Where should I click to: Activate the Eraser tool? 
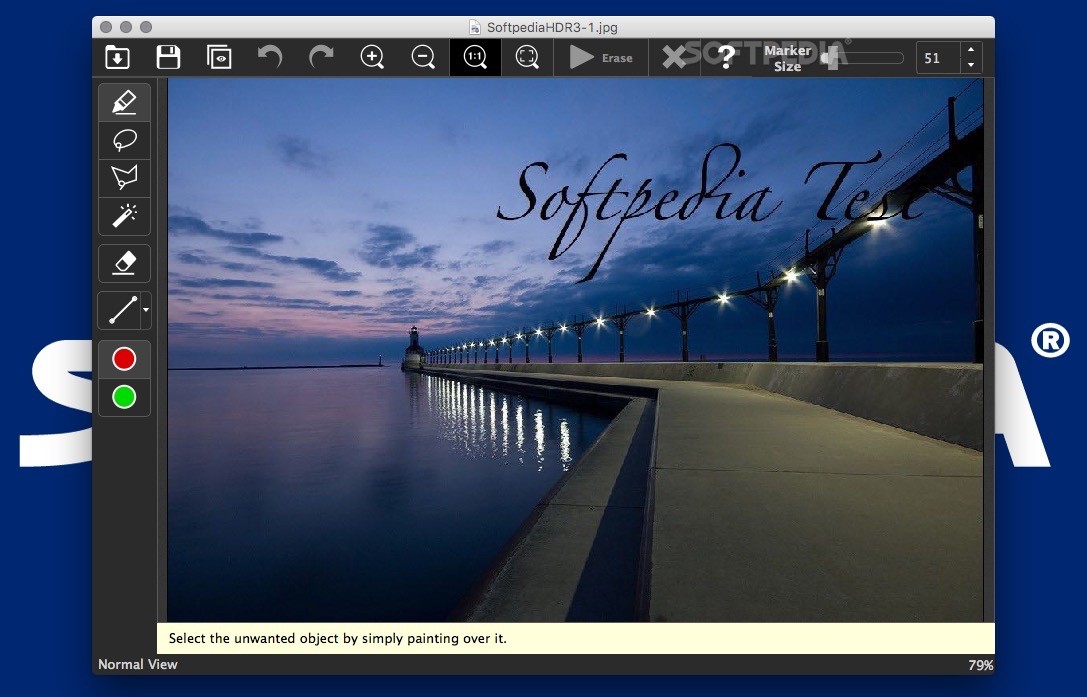pyautogui.click(x=124, y=263)
